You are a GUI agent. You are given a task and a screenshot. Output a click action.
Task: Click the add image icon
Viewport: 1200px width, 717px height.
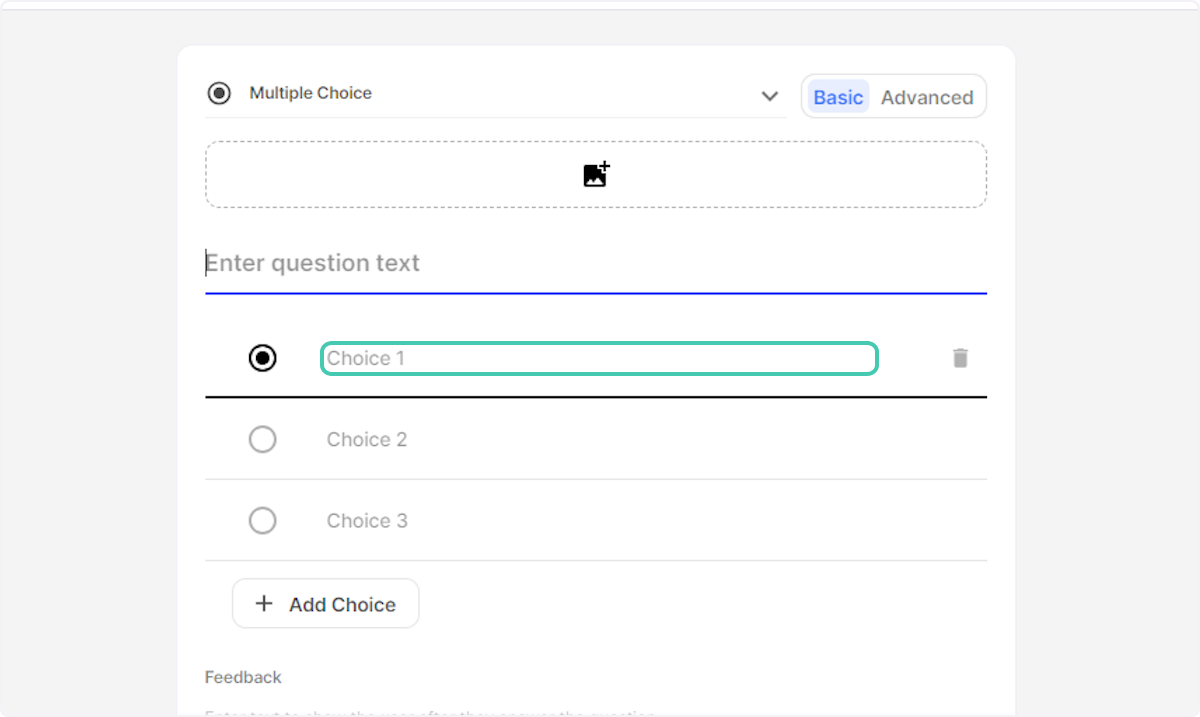[x=595, y=173]
